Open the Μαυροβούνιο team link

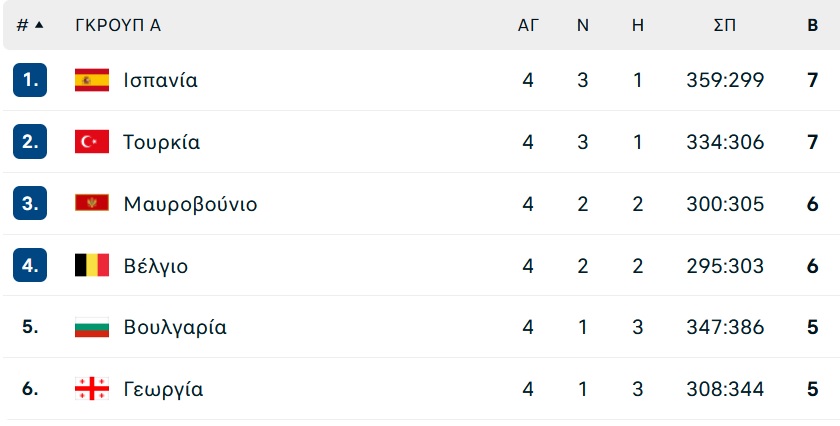pyautogui.click(x=190, y=204)
